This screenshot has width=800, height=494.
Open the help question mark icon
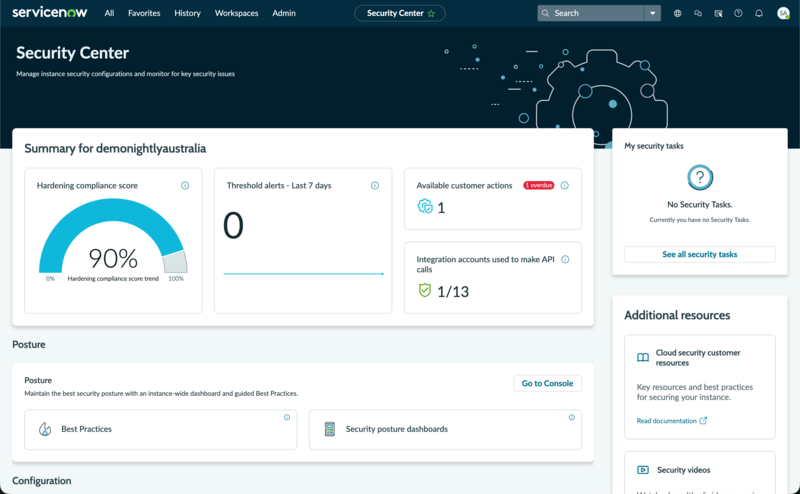(x=738, y=13)
